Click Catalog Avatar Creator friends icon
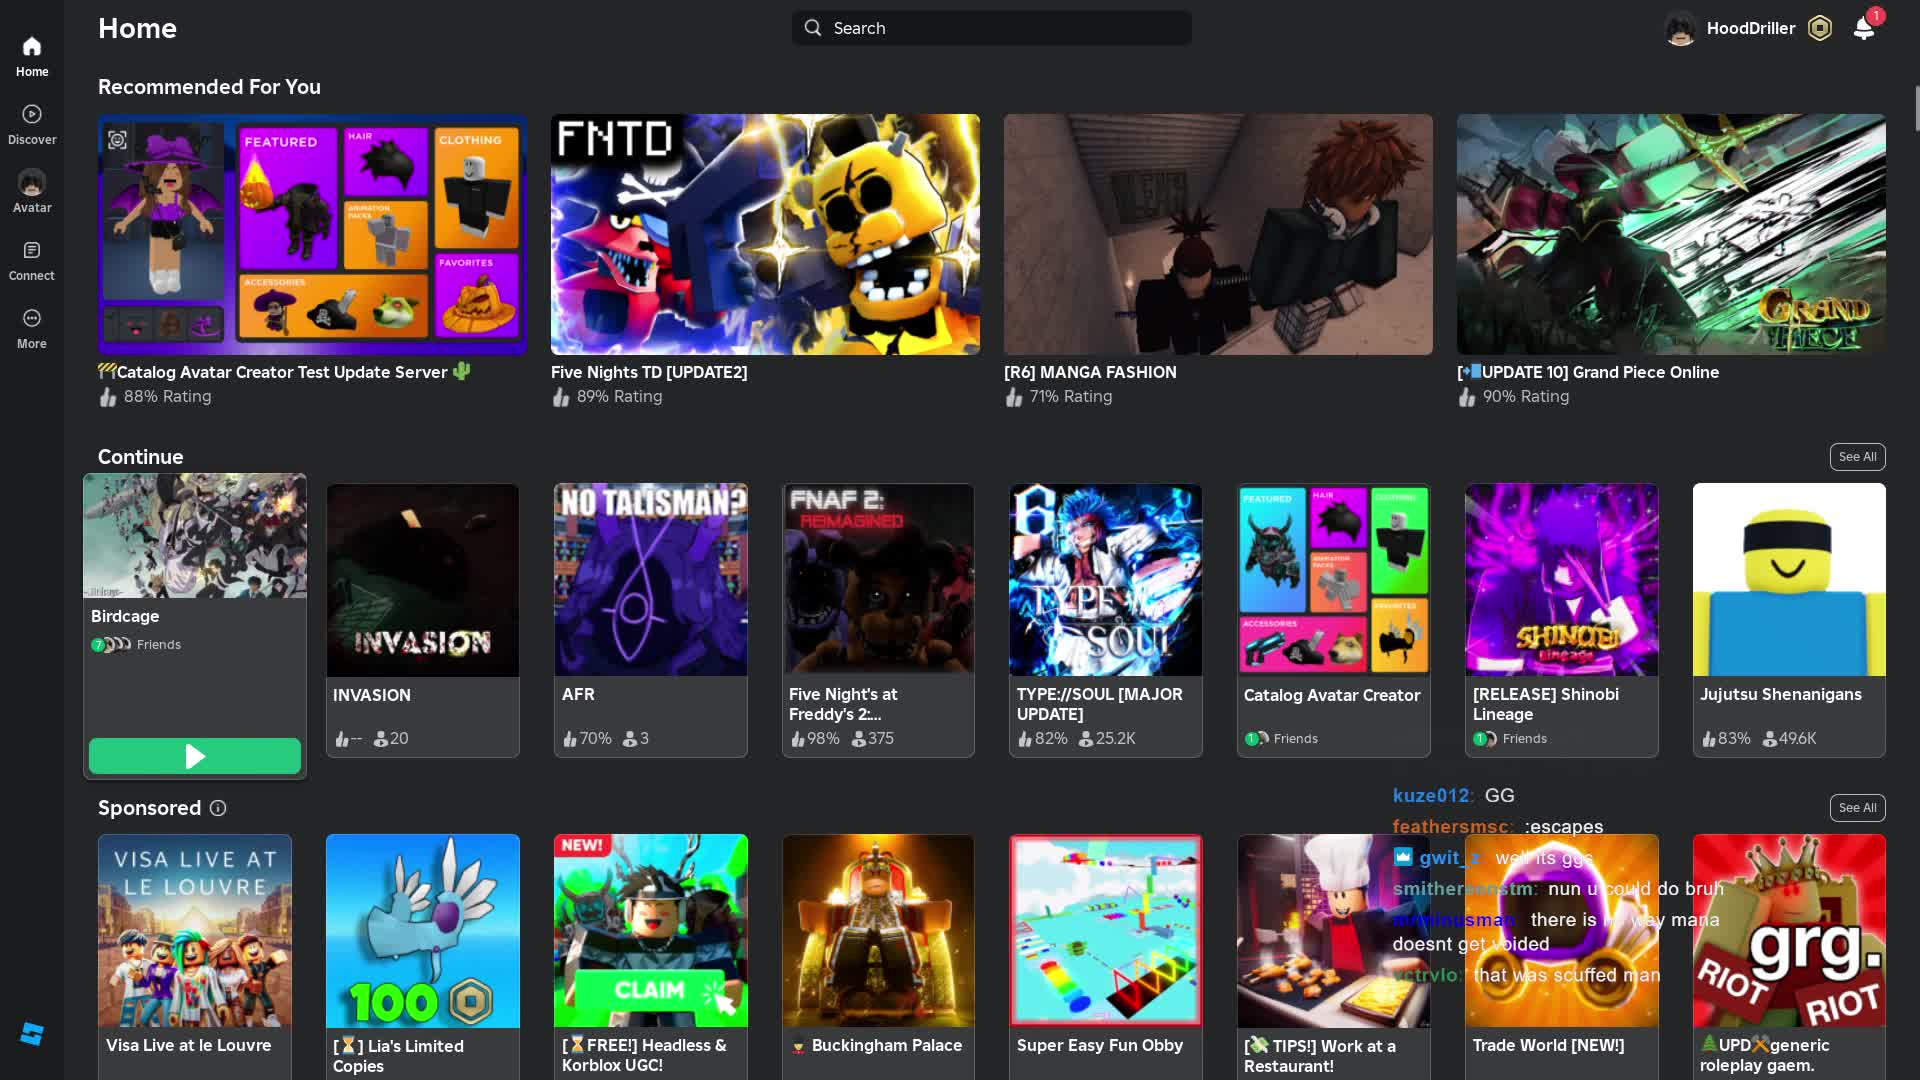 click(x=1257, y=739)
